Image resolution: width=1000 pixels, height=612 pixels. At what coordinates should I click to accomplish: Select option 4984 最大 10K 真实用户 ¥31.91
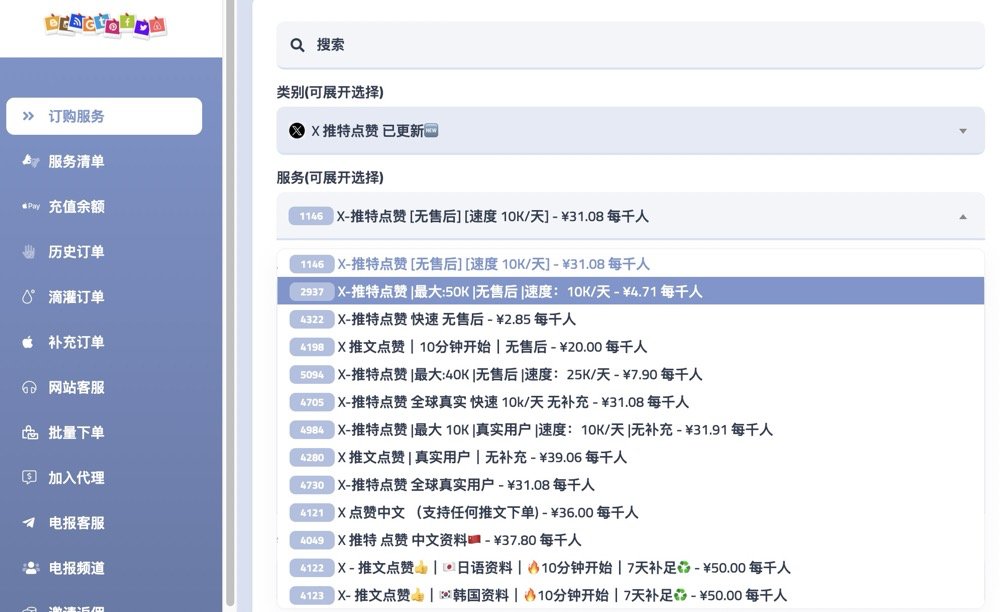(x=630, y=430)
